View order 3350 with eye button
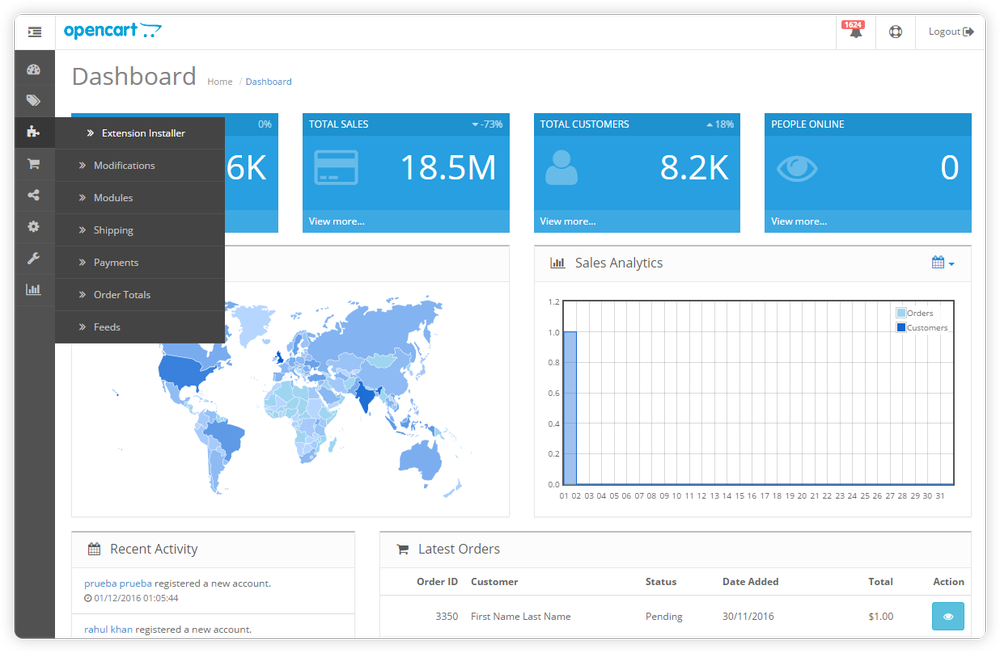1000x653 pixels. [x=948, y=616]
